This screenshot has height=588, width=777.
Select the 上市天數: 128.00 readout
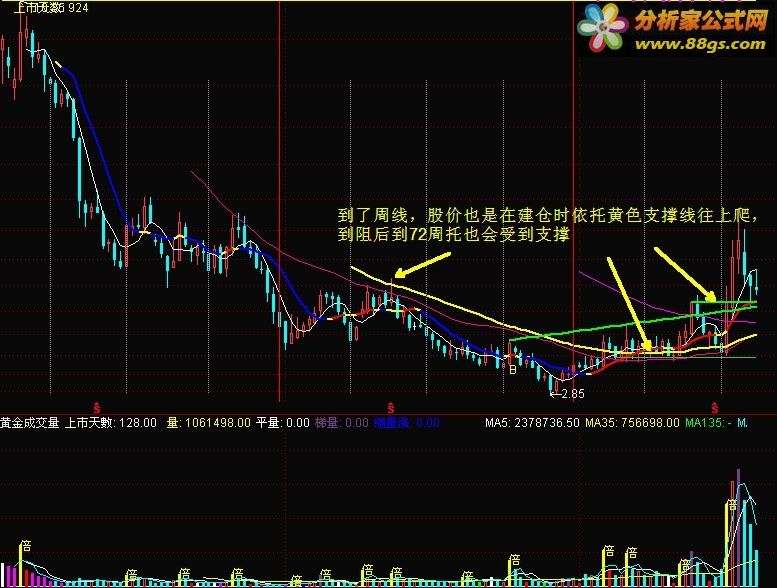pyautogui.click(x=111, y=423)
